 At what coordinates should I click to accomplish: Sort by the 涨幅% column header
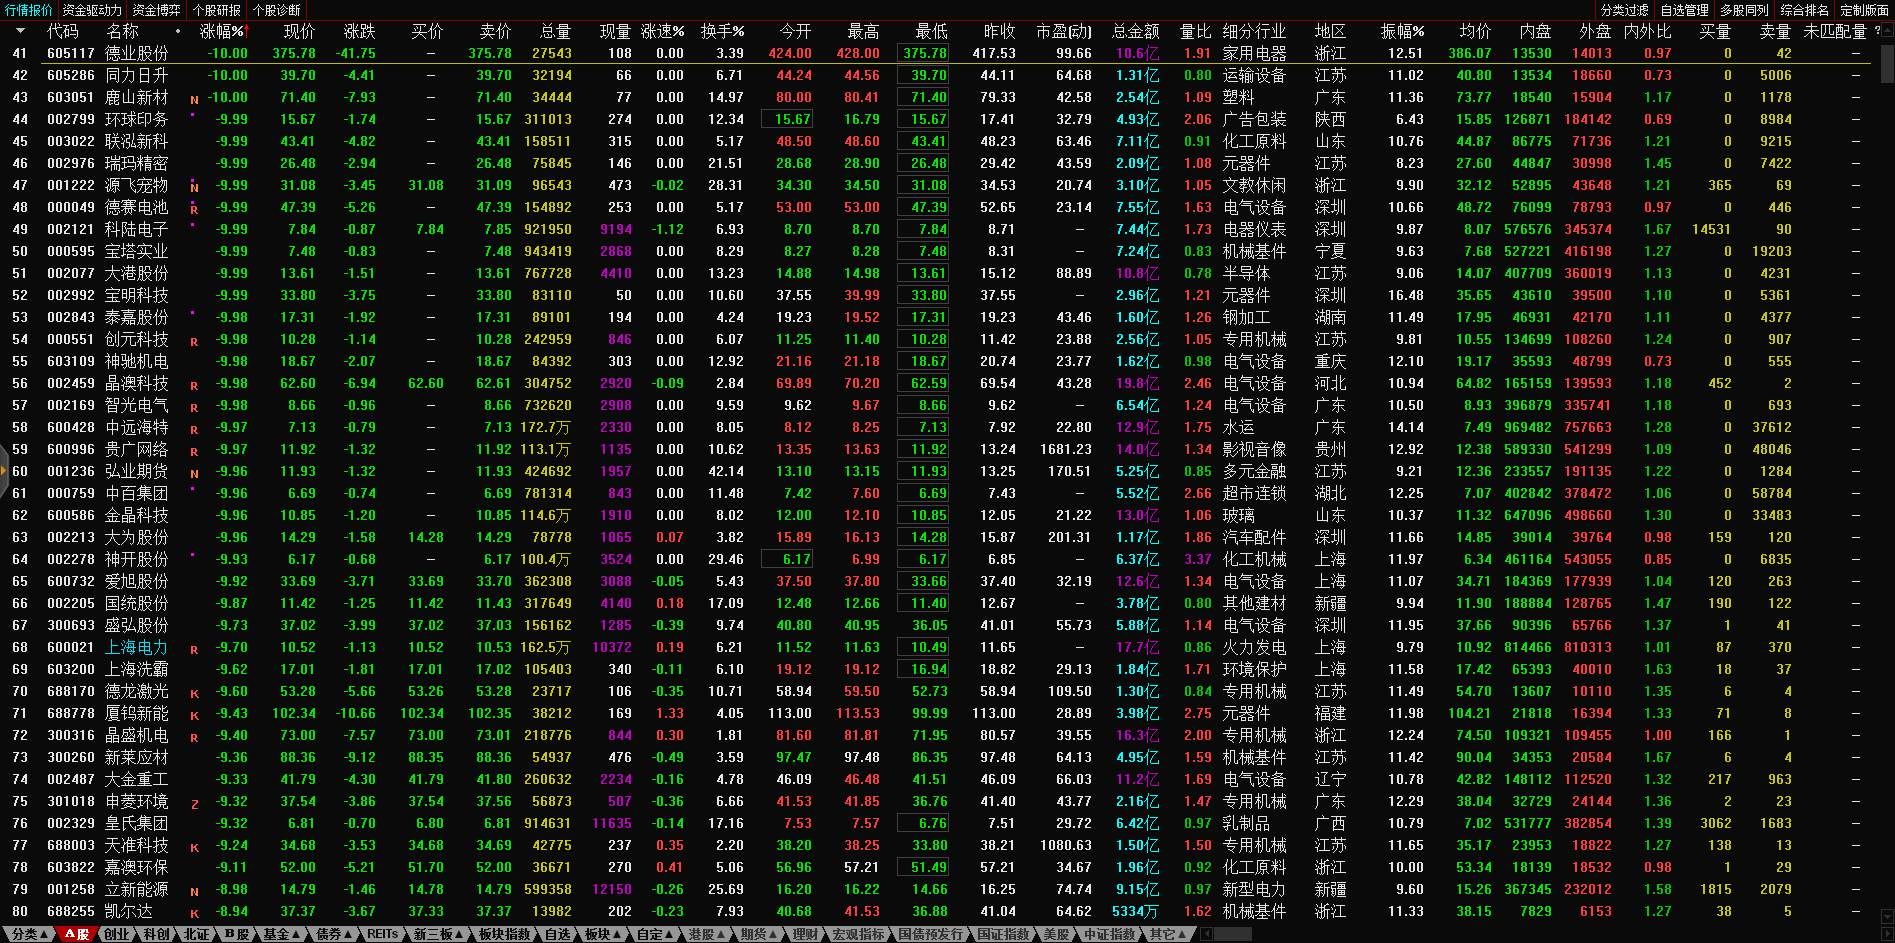(221, 31)
